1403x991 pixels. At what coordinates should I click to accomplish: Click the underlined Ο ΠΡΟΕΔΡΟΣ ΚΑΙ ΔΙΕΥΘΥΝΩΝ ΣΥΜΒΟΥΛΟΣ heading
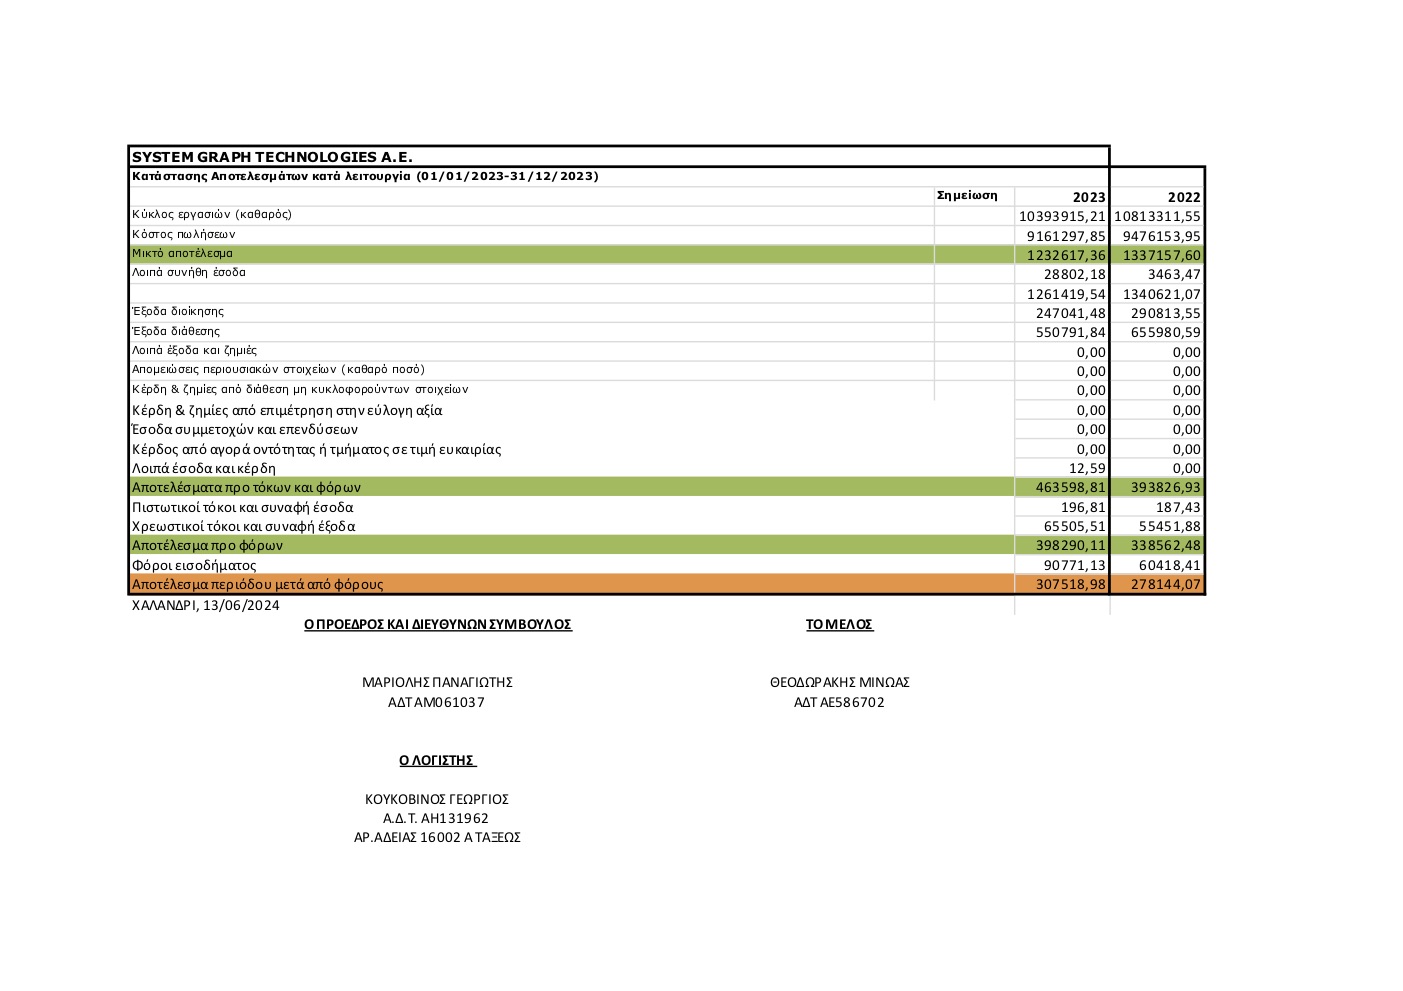click(437, 624)
